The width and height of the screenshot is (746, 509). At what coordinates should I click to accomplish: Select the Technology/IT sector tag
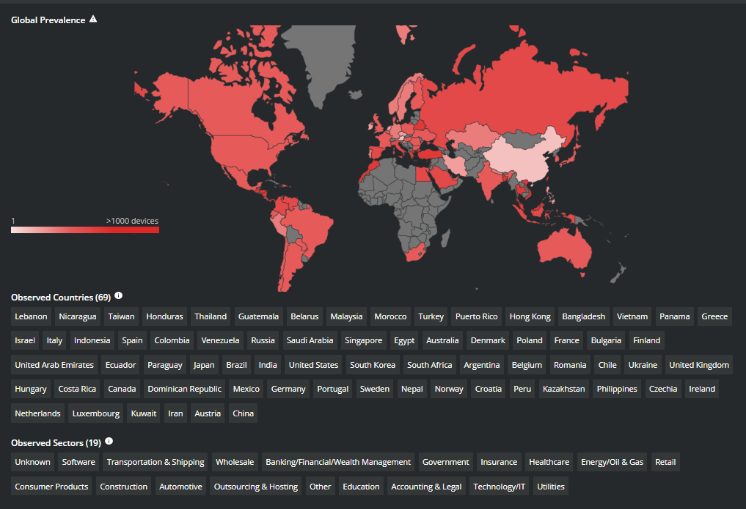[x=499, y=487]
